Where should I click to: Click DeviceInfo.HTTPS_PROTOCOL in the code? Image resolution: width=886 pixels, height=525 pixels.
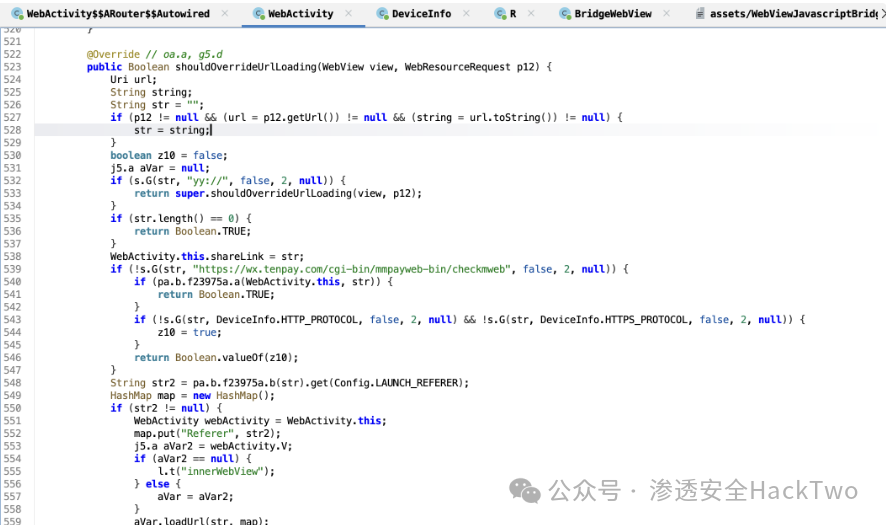[614, 319]
